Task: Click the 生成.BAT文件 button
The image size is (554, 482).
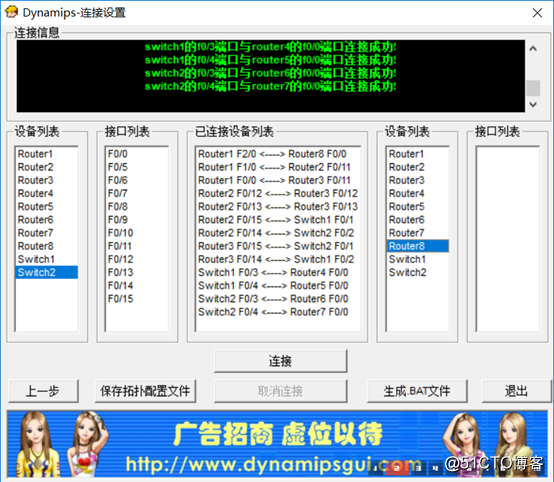Action: 417,391
